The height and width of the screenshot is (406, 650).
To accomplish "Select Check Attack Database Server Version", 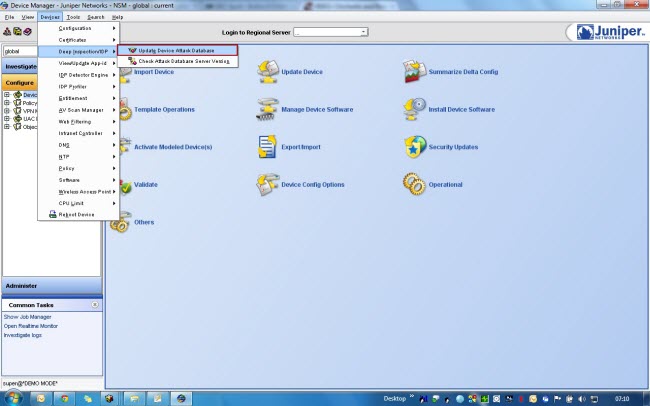I will pos(177,61).
